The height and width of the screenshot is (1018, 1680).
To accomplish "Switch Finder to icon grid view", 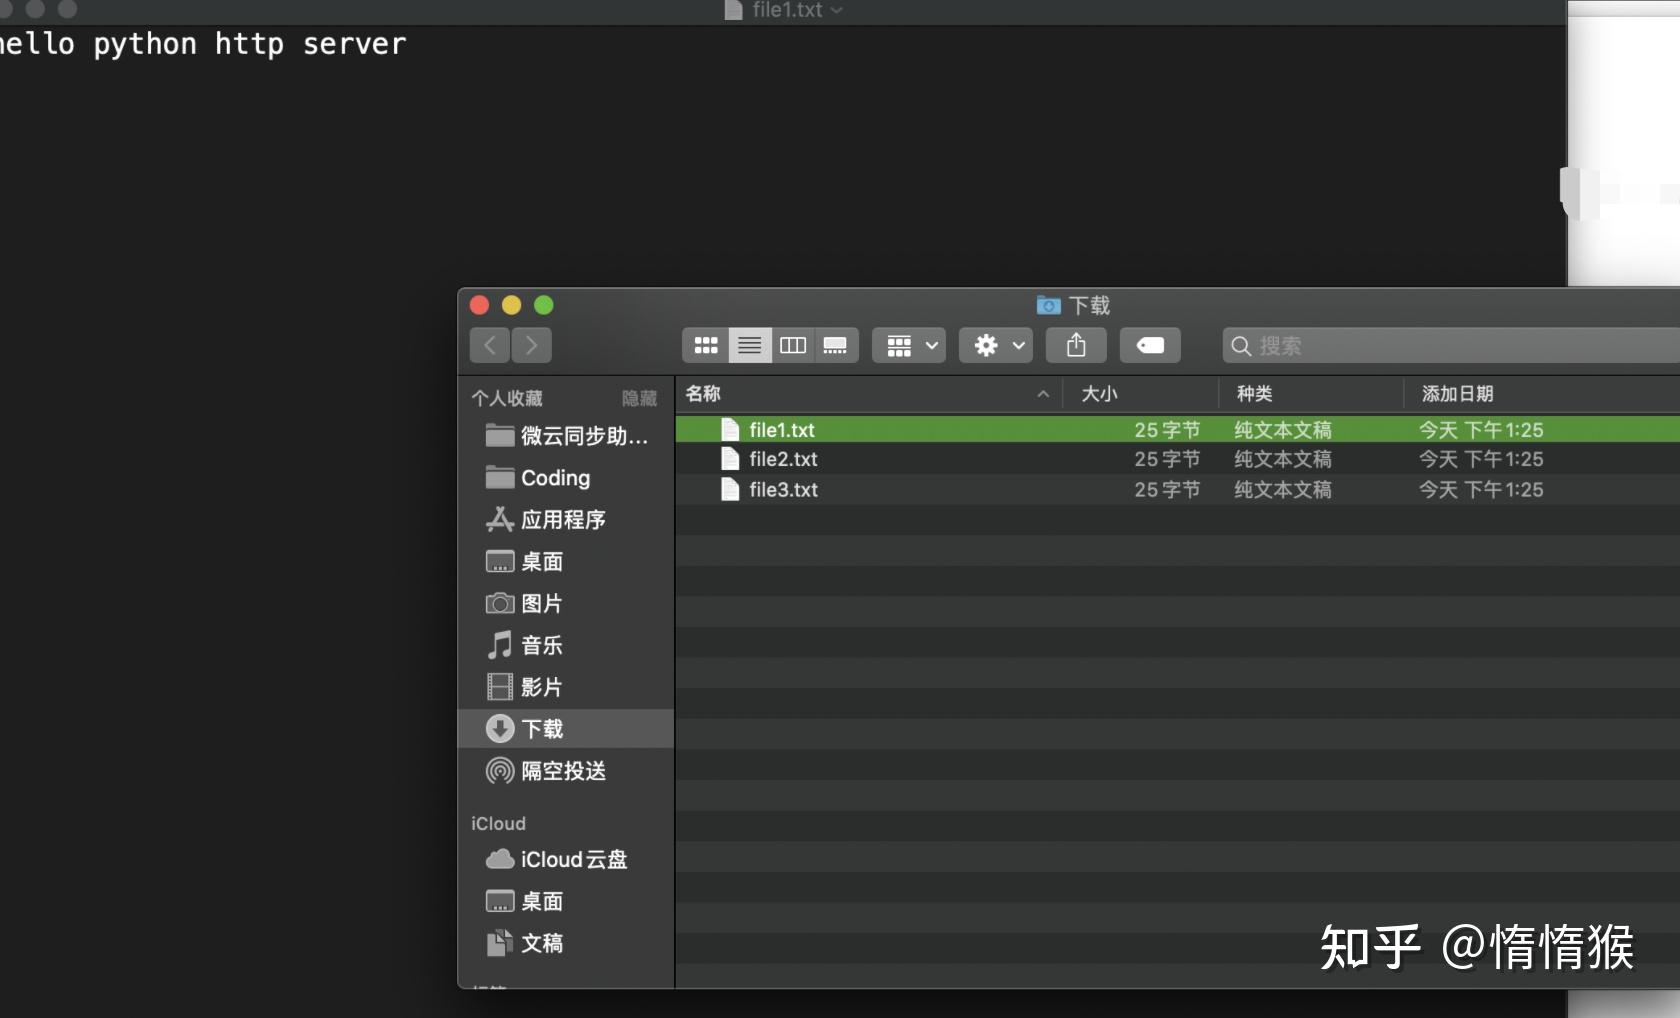I will click(705, 345).
